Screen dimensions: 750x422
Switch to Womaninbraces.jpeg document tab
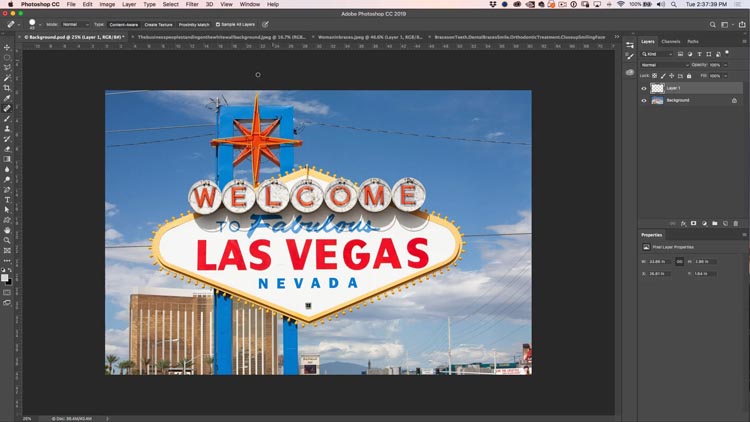point(370,37)
